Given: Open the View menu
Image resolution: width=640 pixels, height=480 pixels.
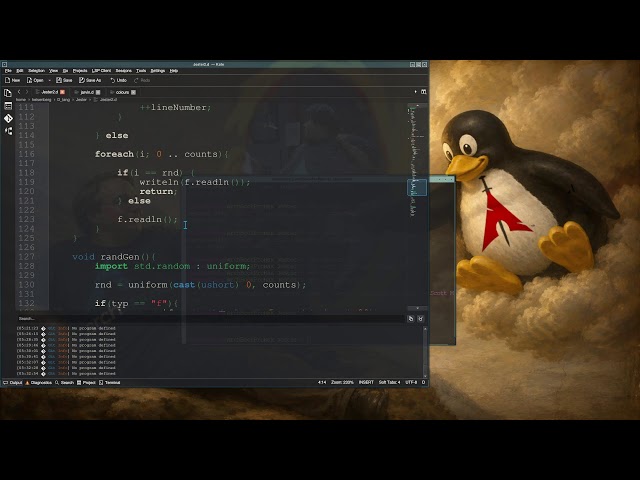Looking at the screenshot, I should point(53,71).
